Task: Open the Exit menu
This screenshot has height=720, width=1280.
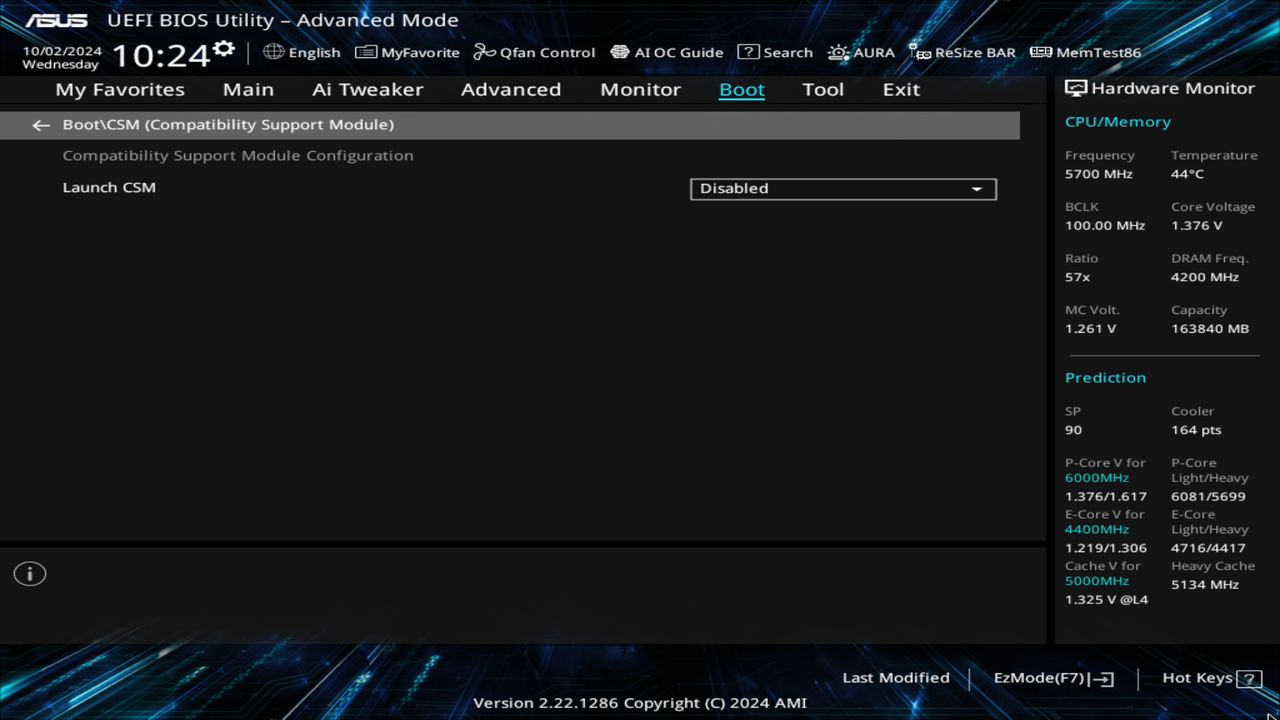Action: (900, 89)
